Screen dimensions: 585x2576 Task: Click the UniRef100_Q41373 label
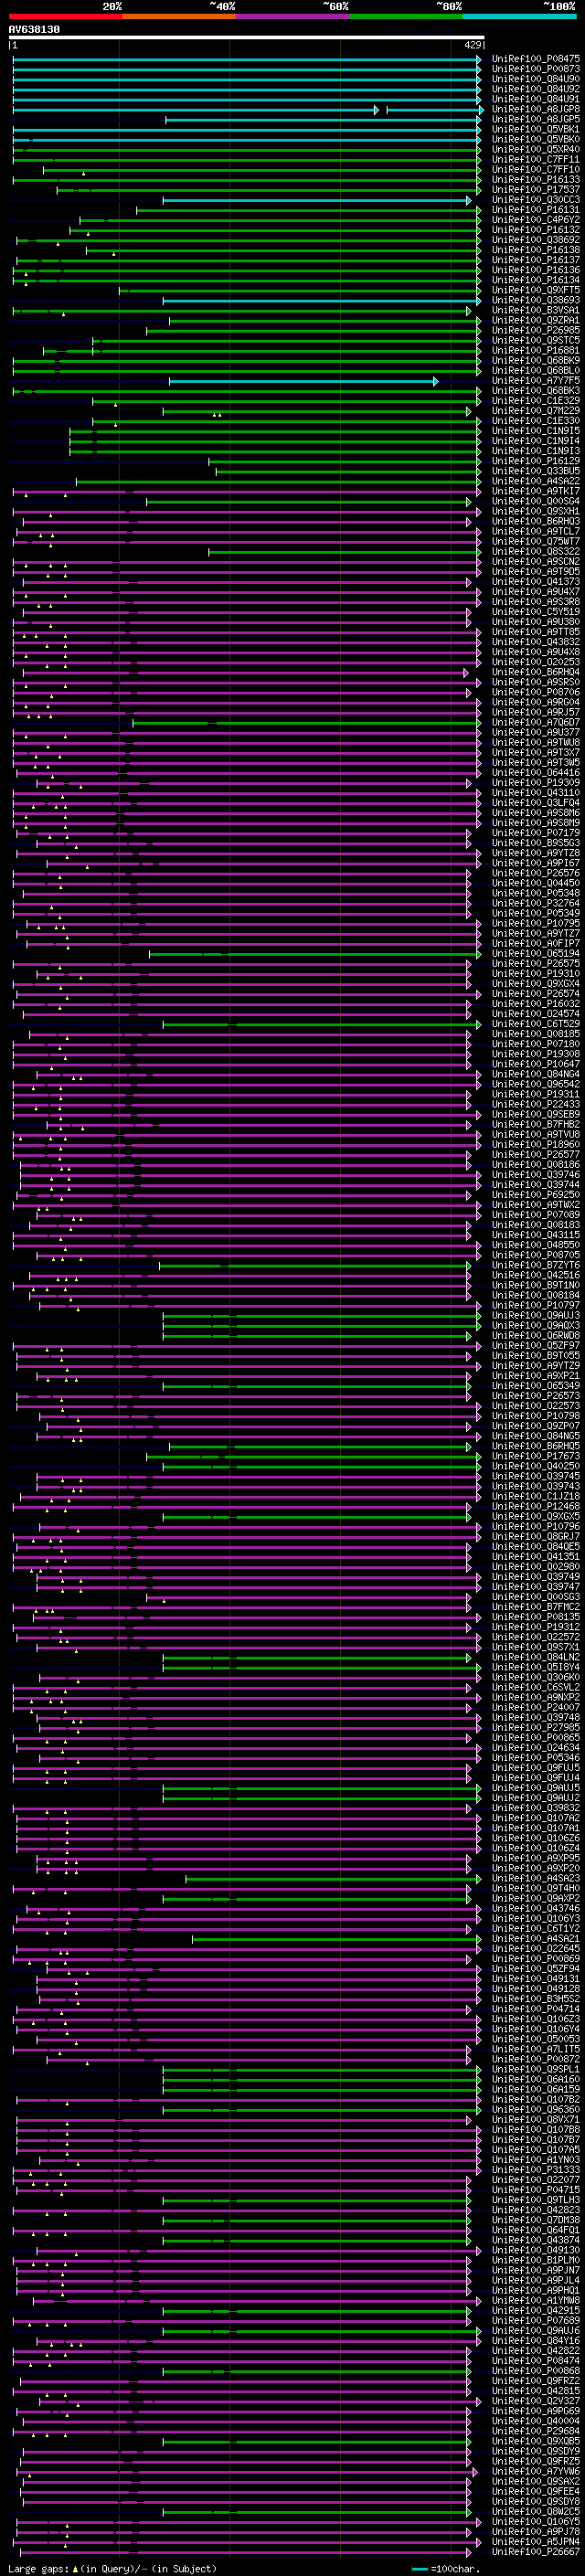point(536,582)
